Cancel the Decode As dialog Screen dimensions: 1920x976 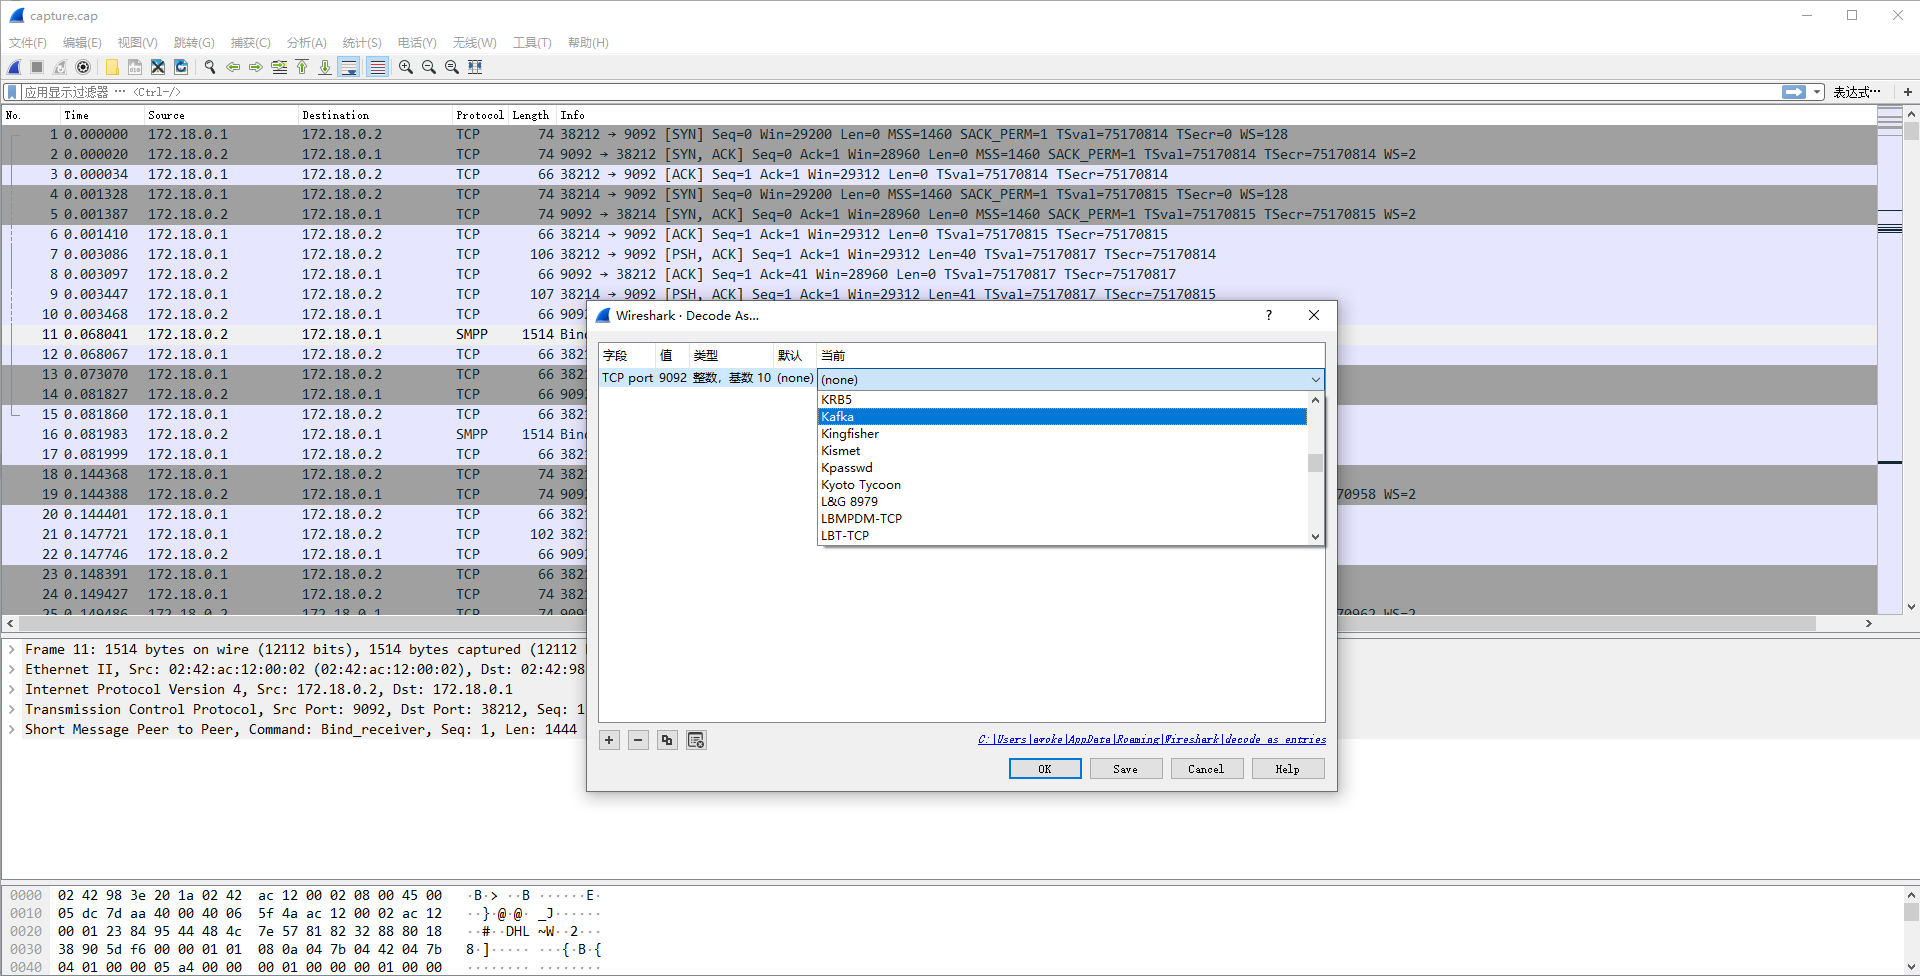(1206, 769)
